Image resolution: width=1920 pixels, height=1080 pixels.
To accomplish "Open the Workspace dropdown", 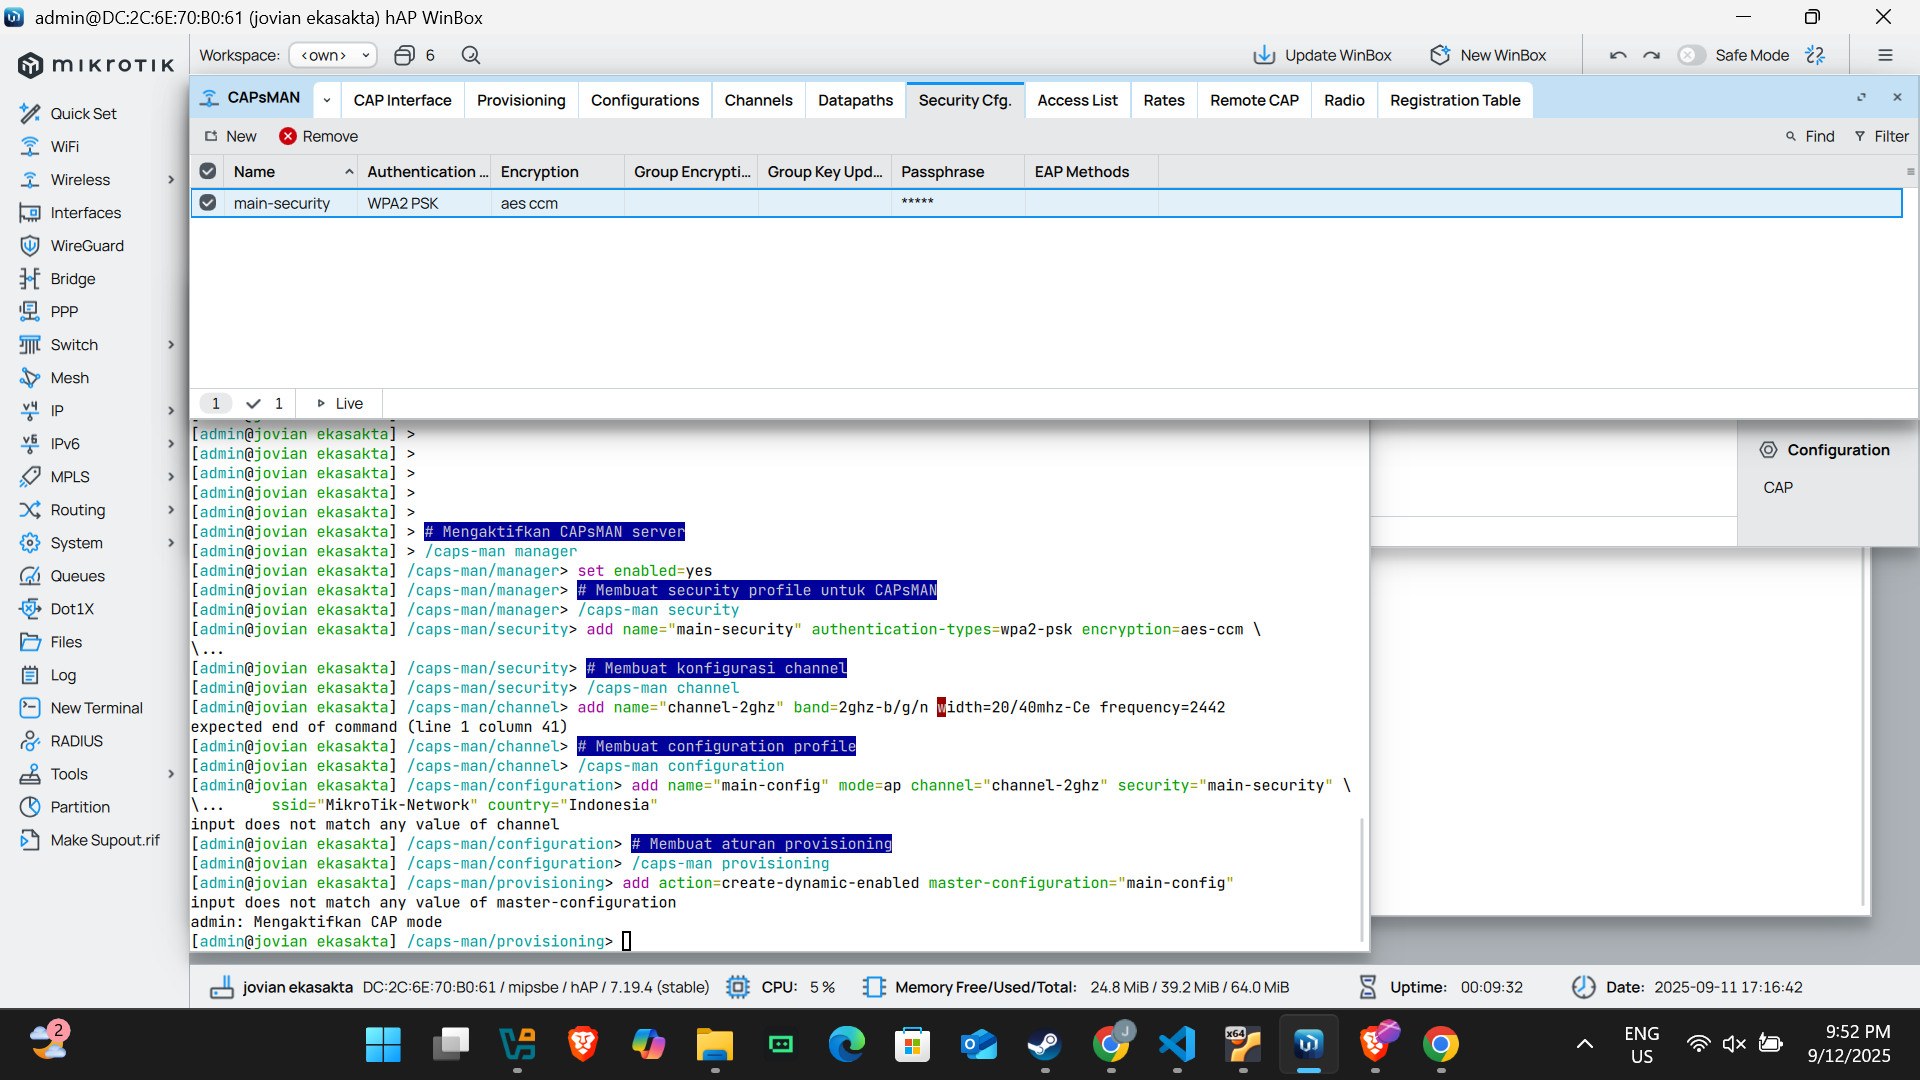I will 333,55.
